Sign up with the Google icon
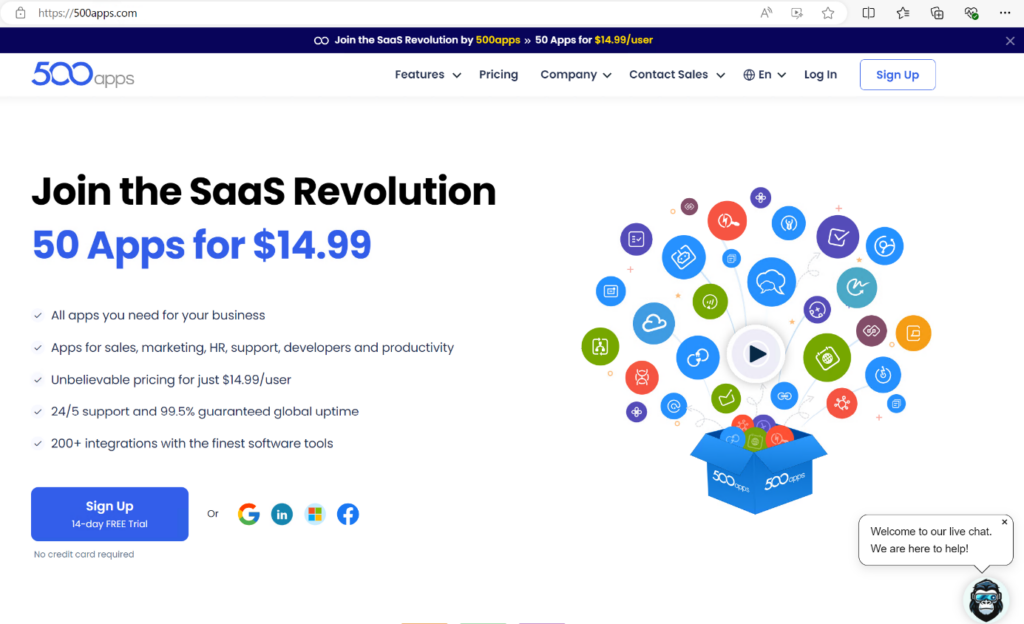Viewport: 1024px width, 624px height. pos(249,514)
